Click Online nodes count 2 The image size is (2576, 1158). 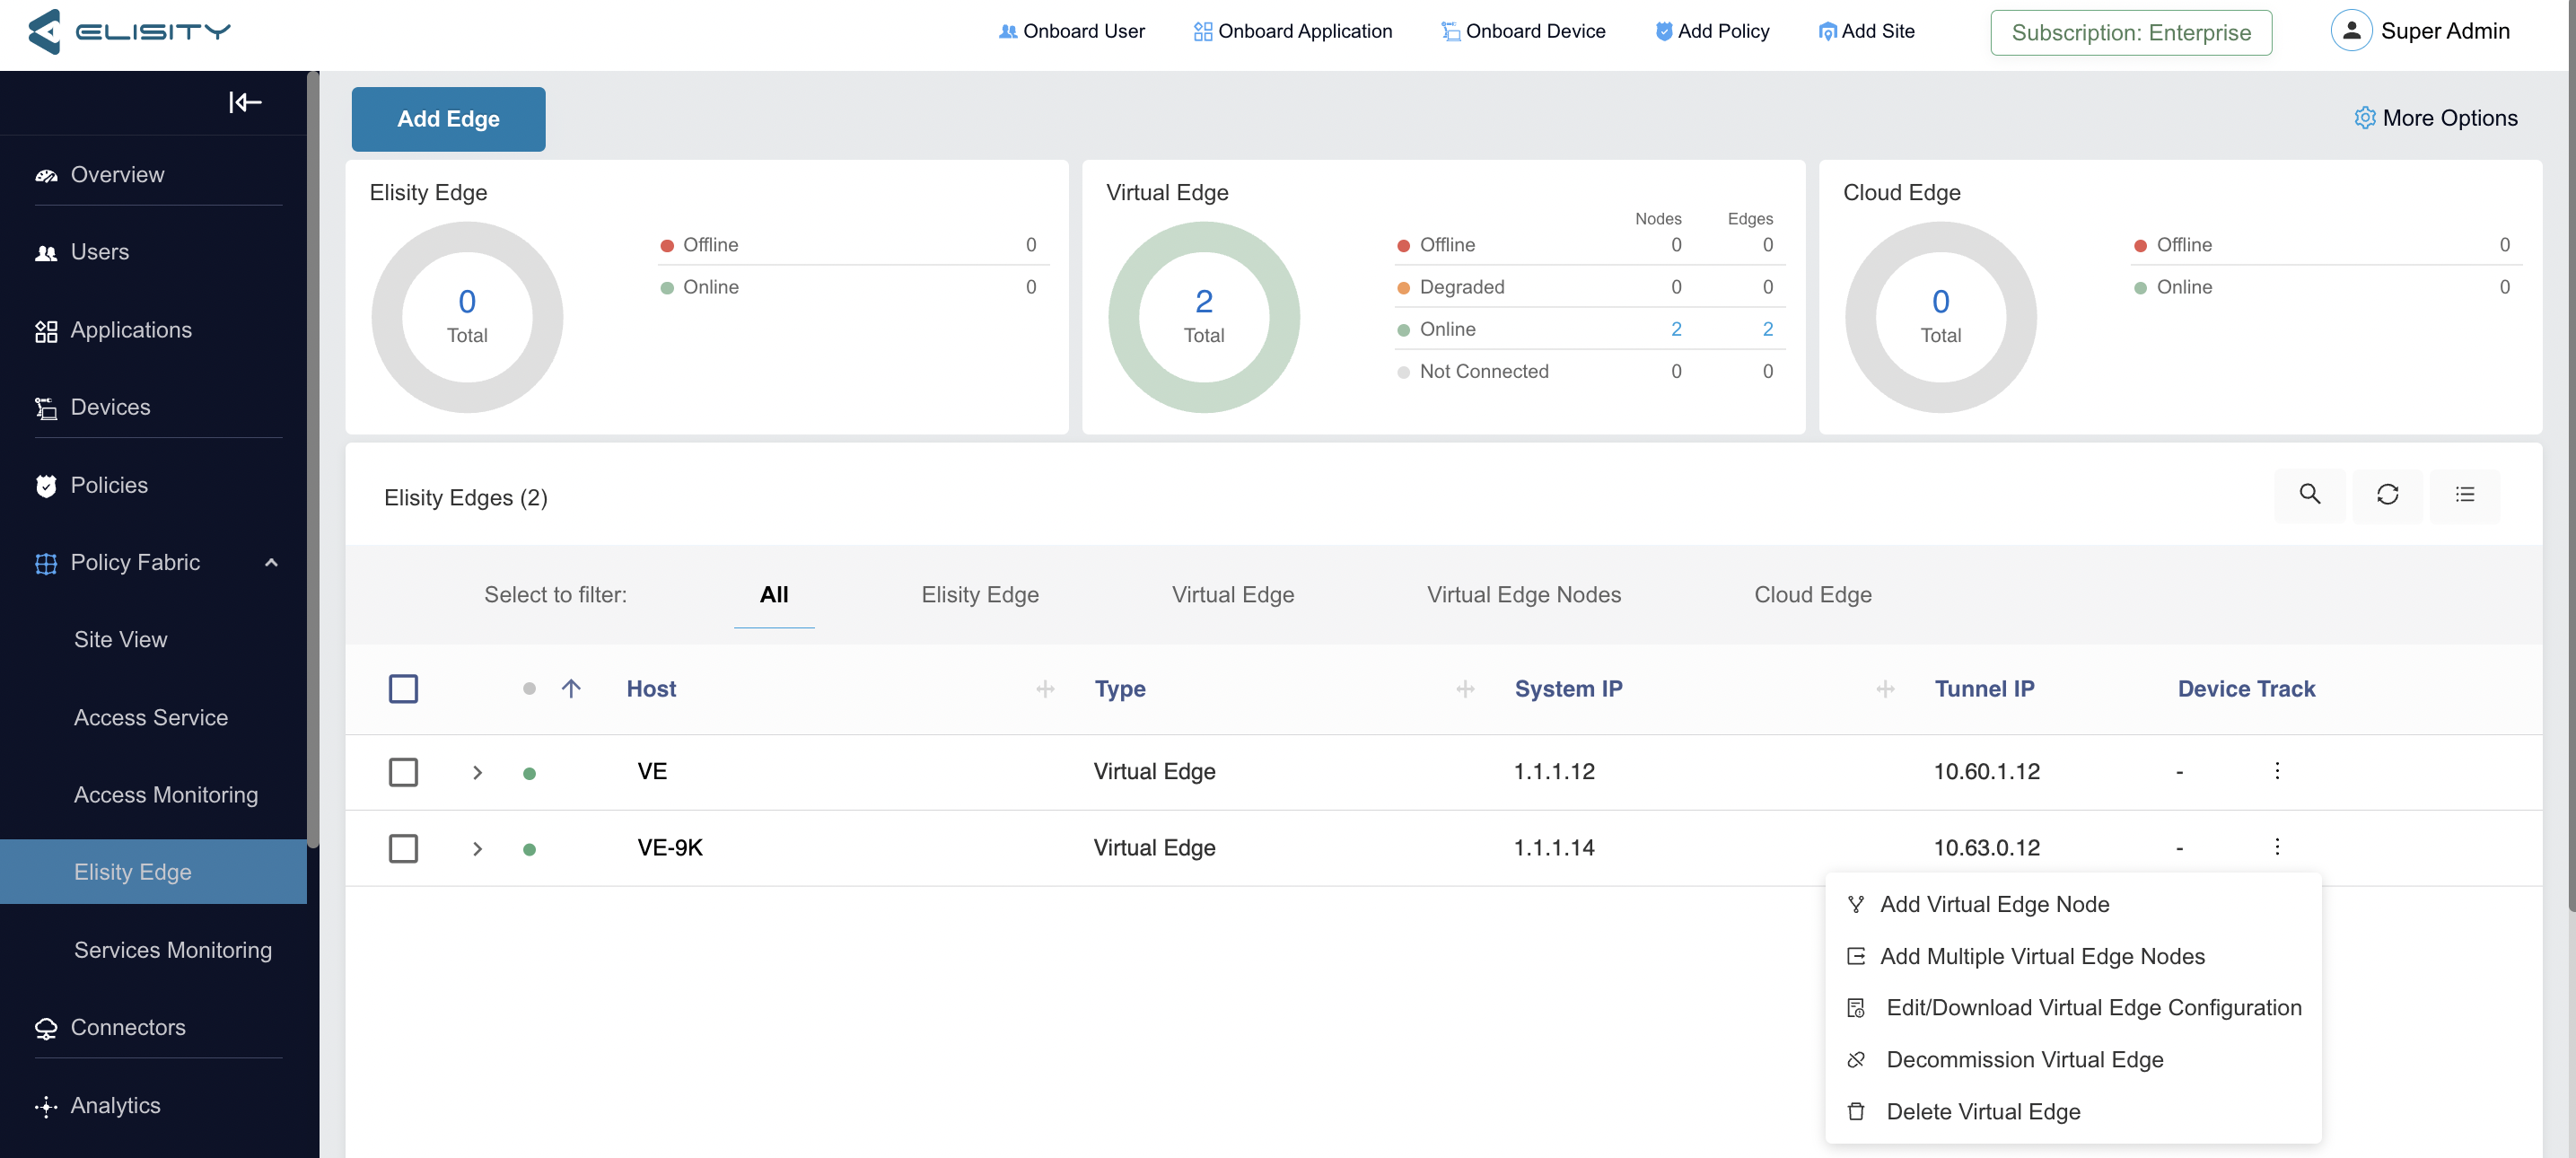(x=1676, y=329)
